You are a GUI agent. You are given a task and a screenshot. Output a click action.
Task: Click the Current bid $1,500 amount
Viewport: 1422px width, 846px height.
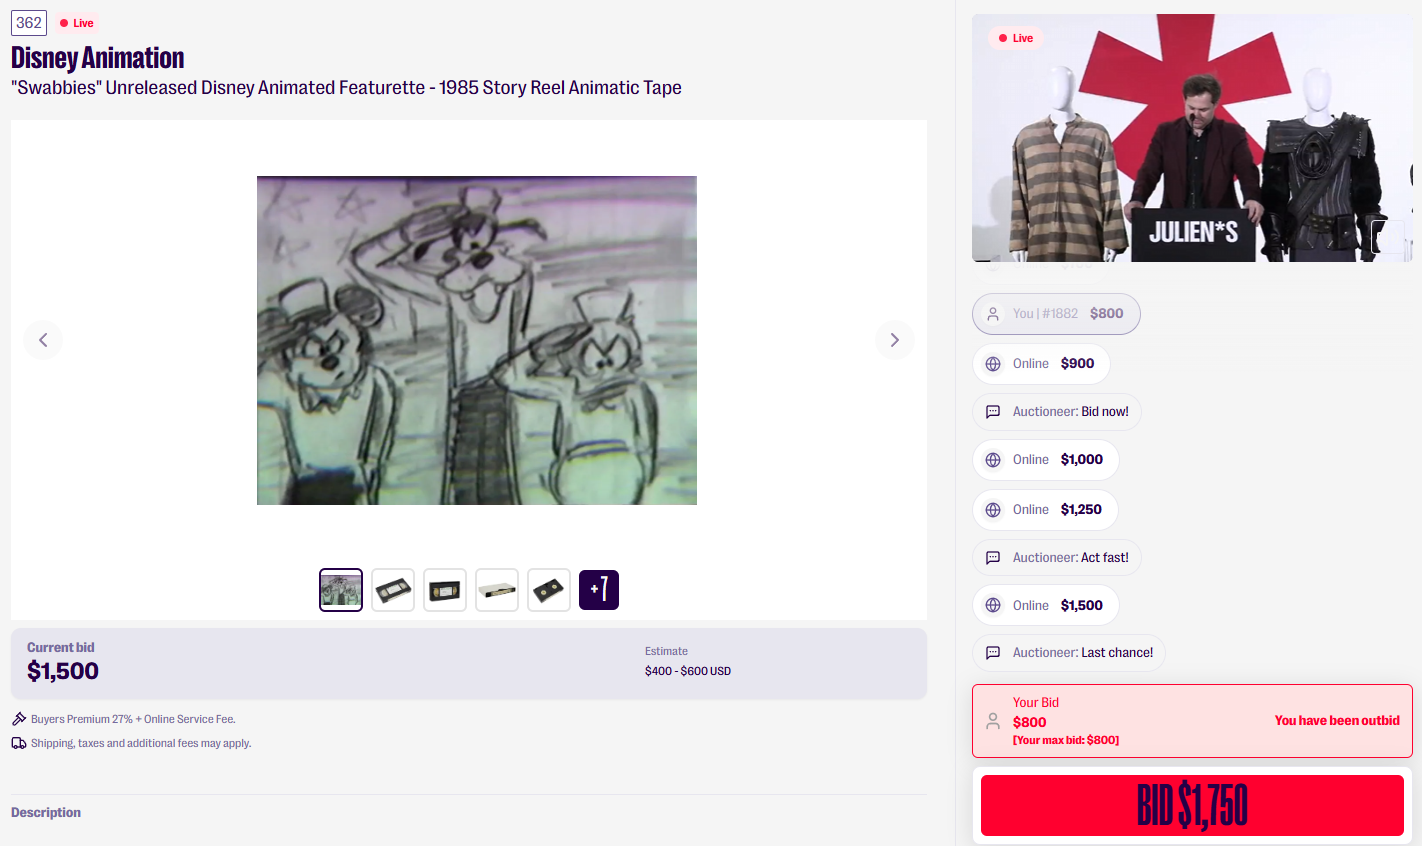63,671
